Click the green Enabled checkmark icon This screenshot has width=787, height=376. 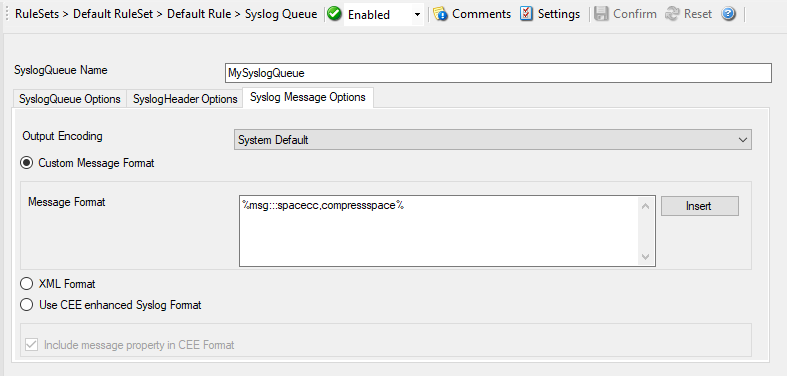[x=334, y=14]
